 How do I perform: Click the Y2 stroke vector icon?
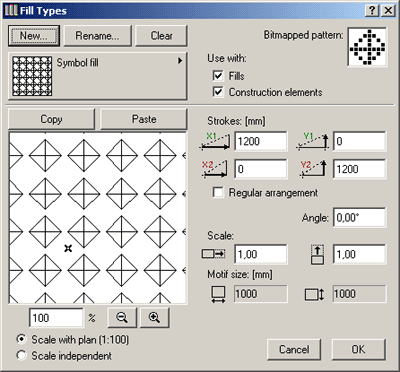pyautogui.click(x=313, y=169)
